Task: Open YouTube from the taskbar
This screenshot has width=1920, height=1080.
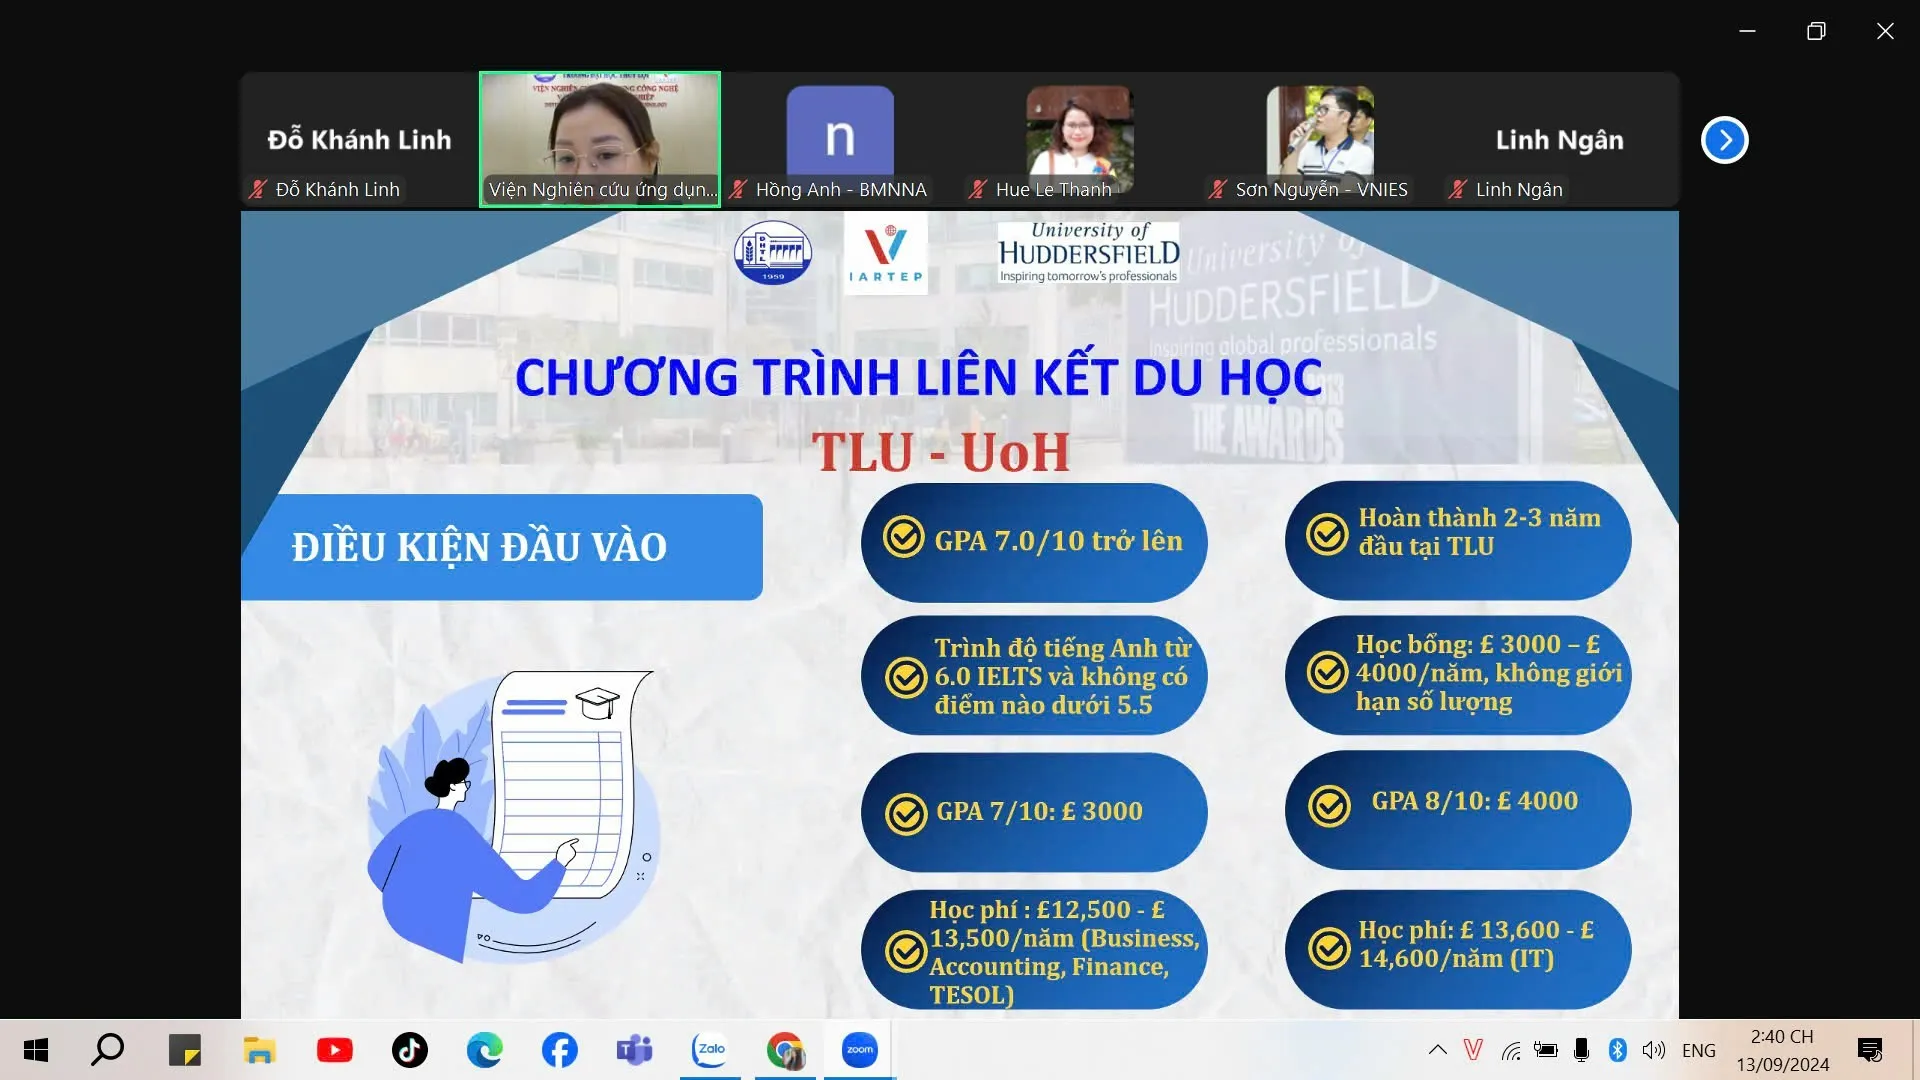Action: point(335,1050)
